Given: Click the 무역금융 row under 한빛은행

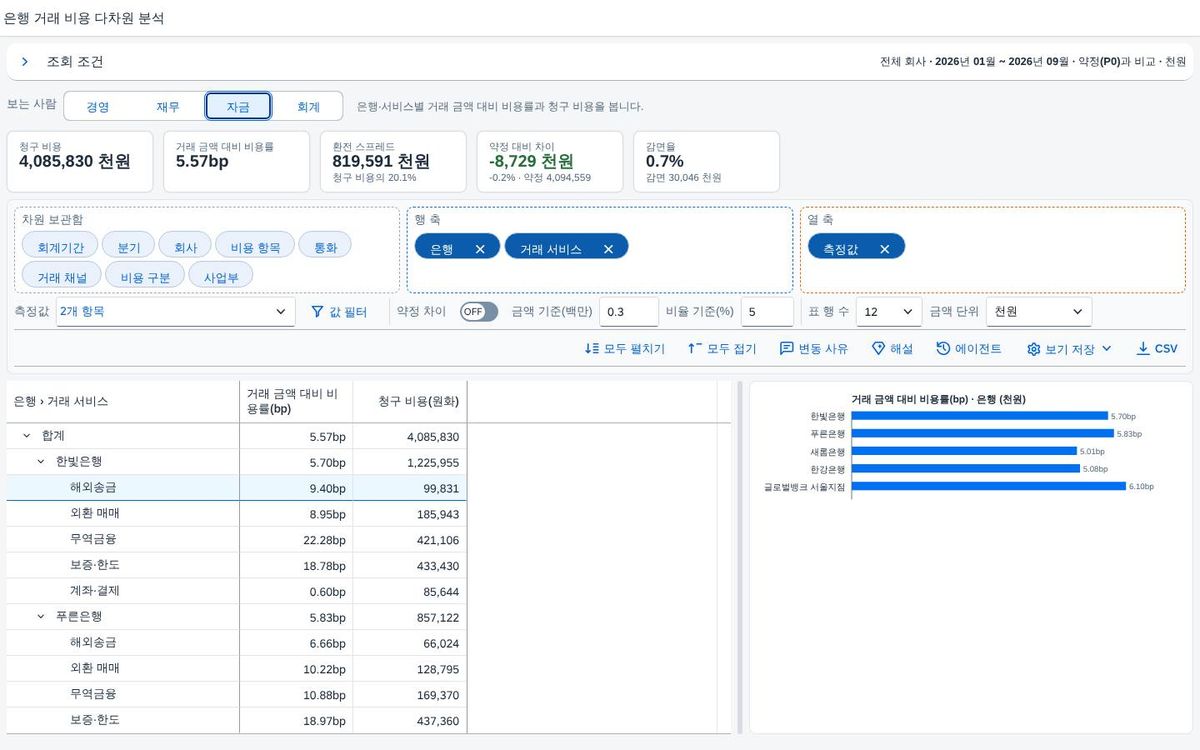Looking at the screenshot, I should [237, 540].
